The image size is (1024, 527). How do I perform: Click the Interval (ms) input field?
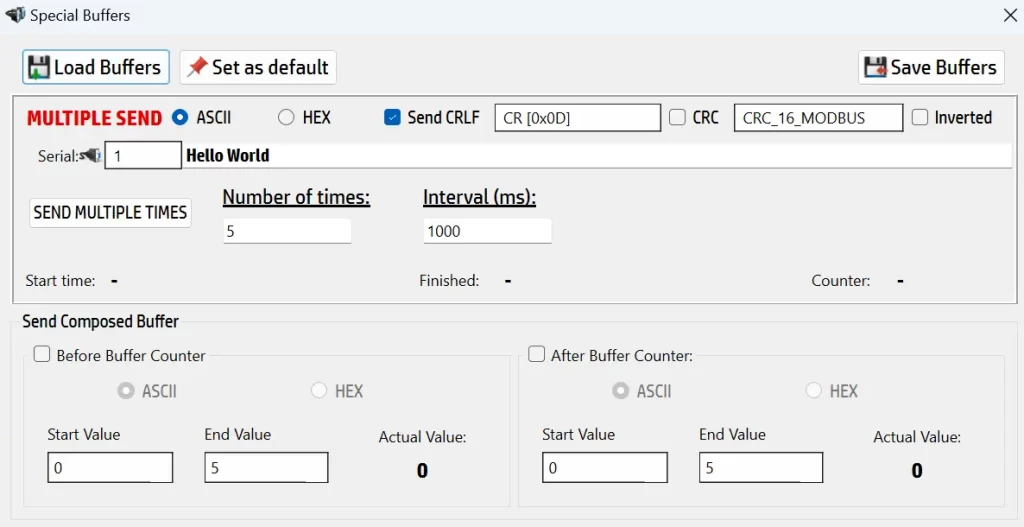(x=487, y=231)
